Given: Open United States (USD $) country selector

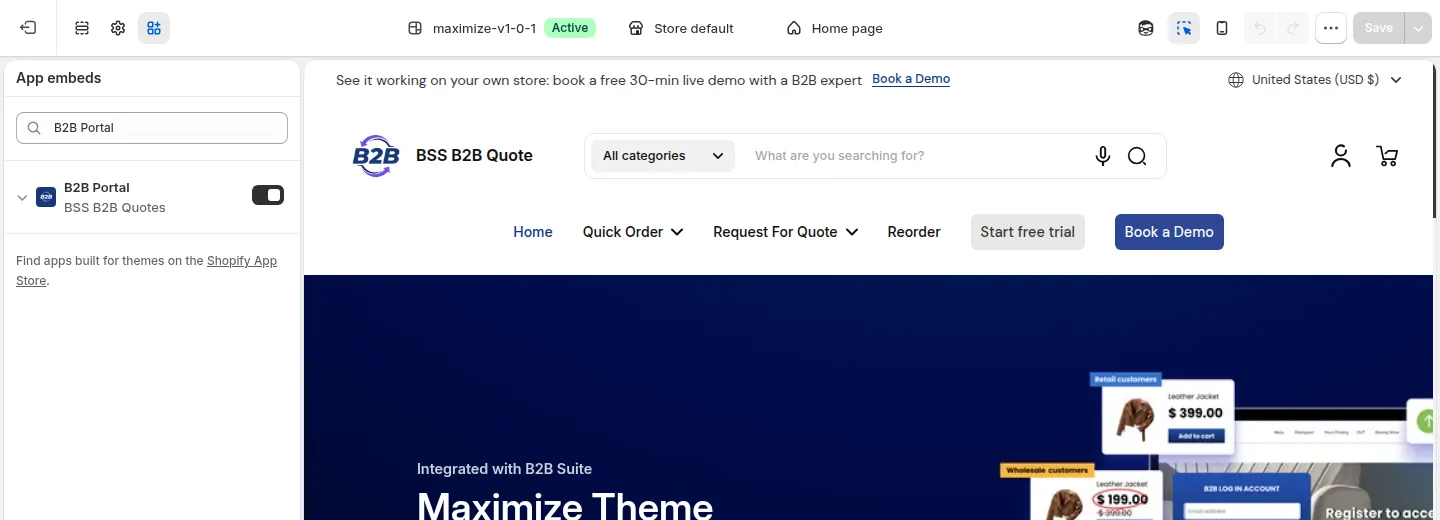Looking at the screenshot, I should 1315,80.
